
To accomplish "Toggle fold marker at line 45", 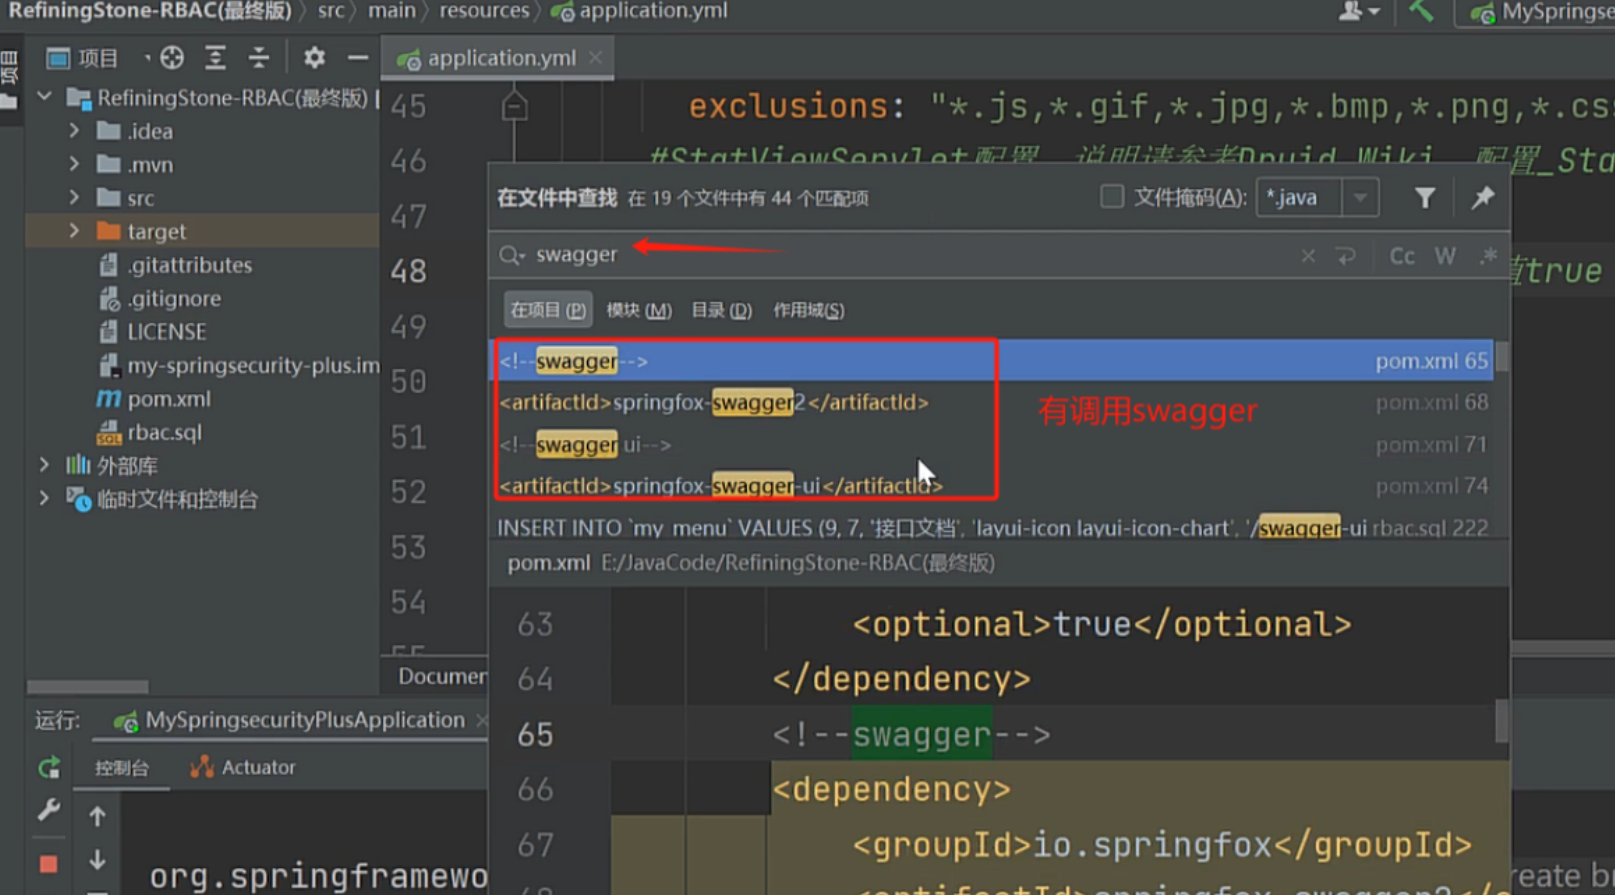I will (515, 106).
